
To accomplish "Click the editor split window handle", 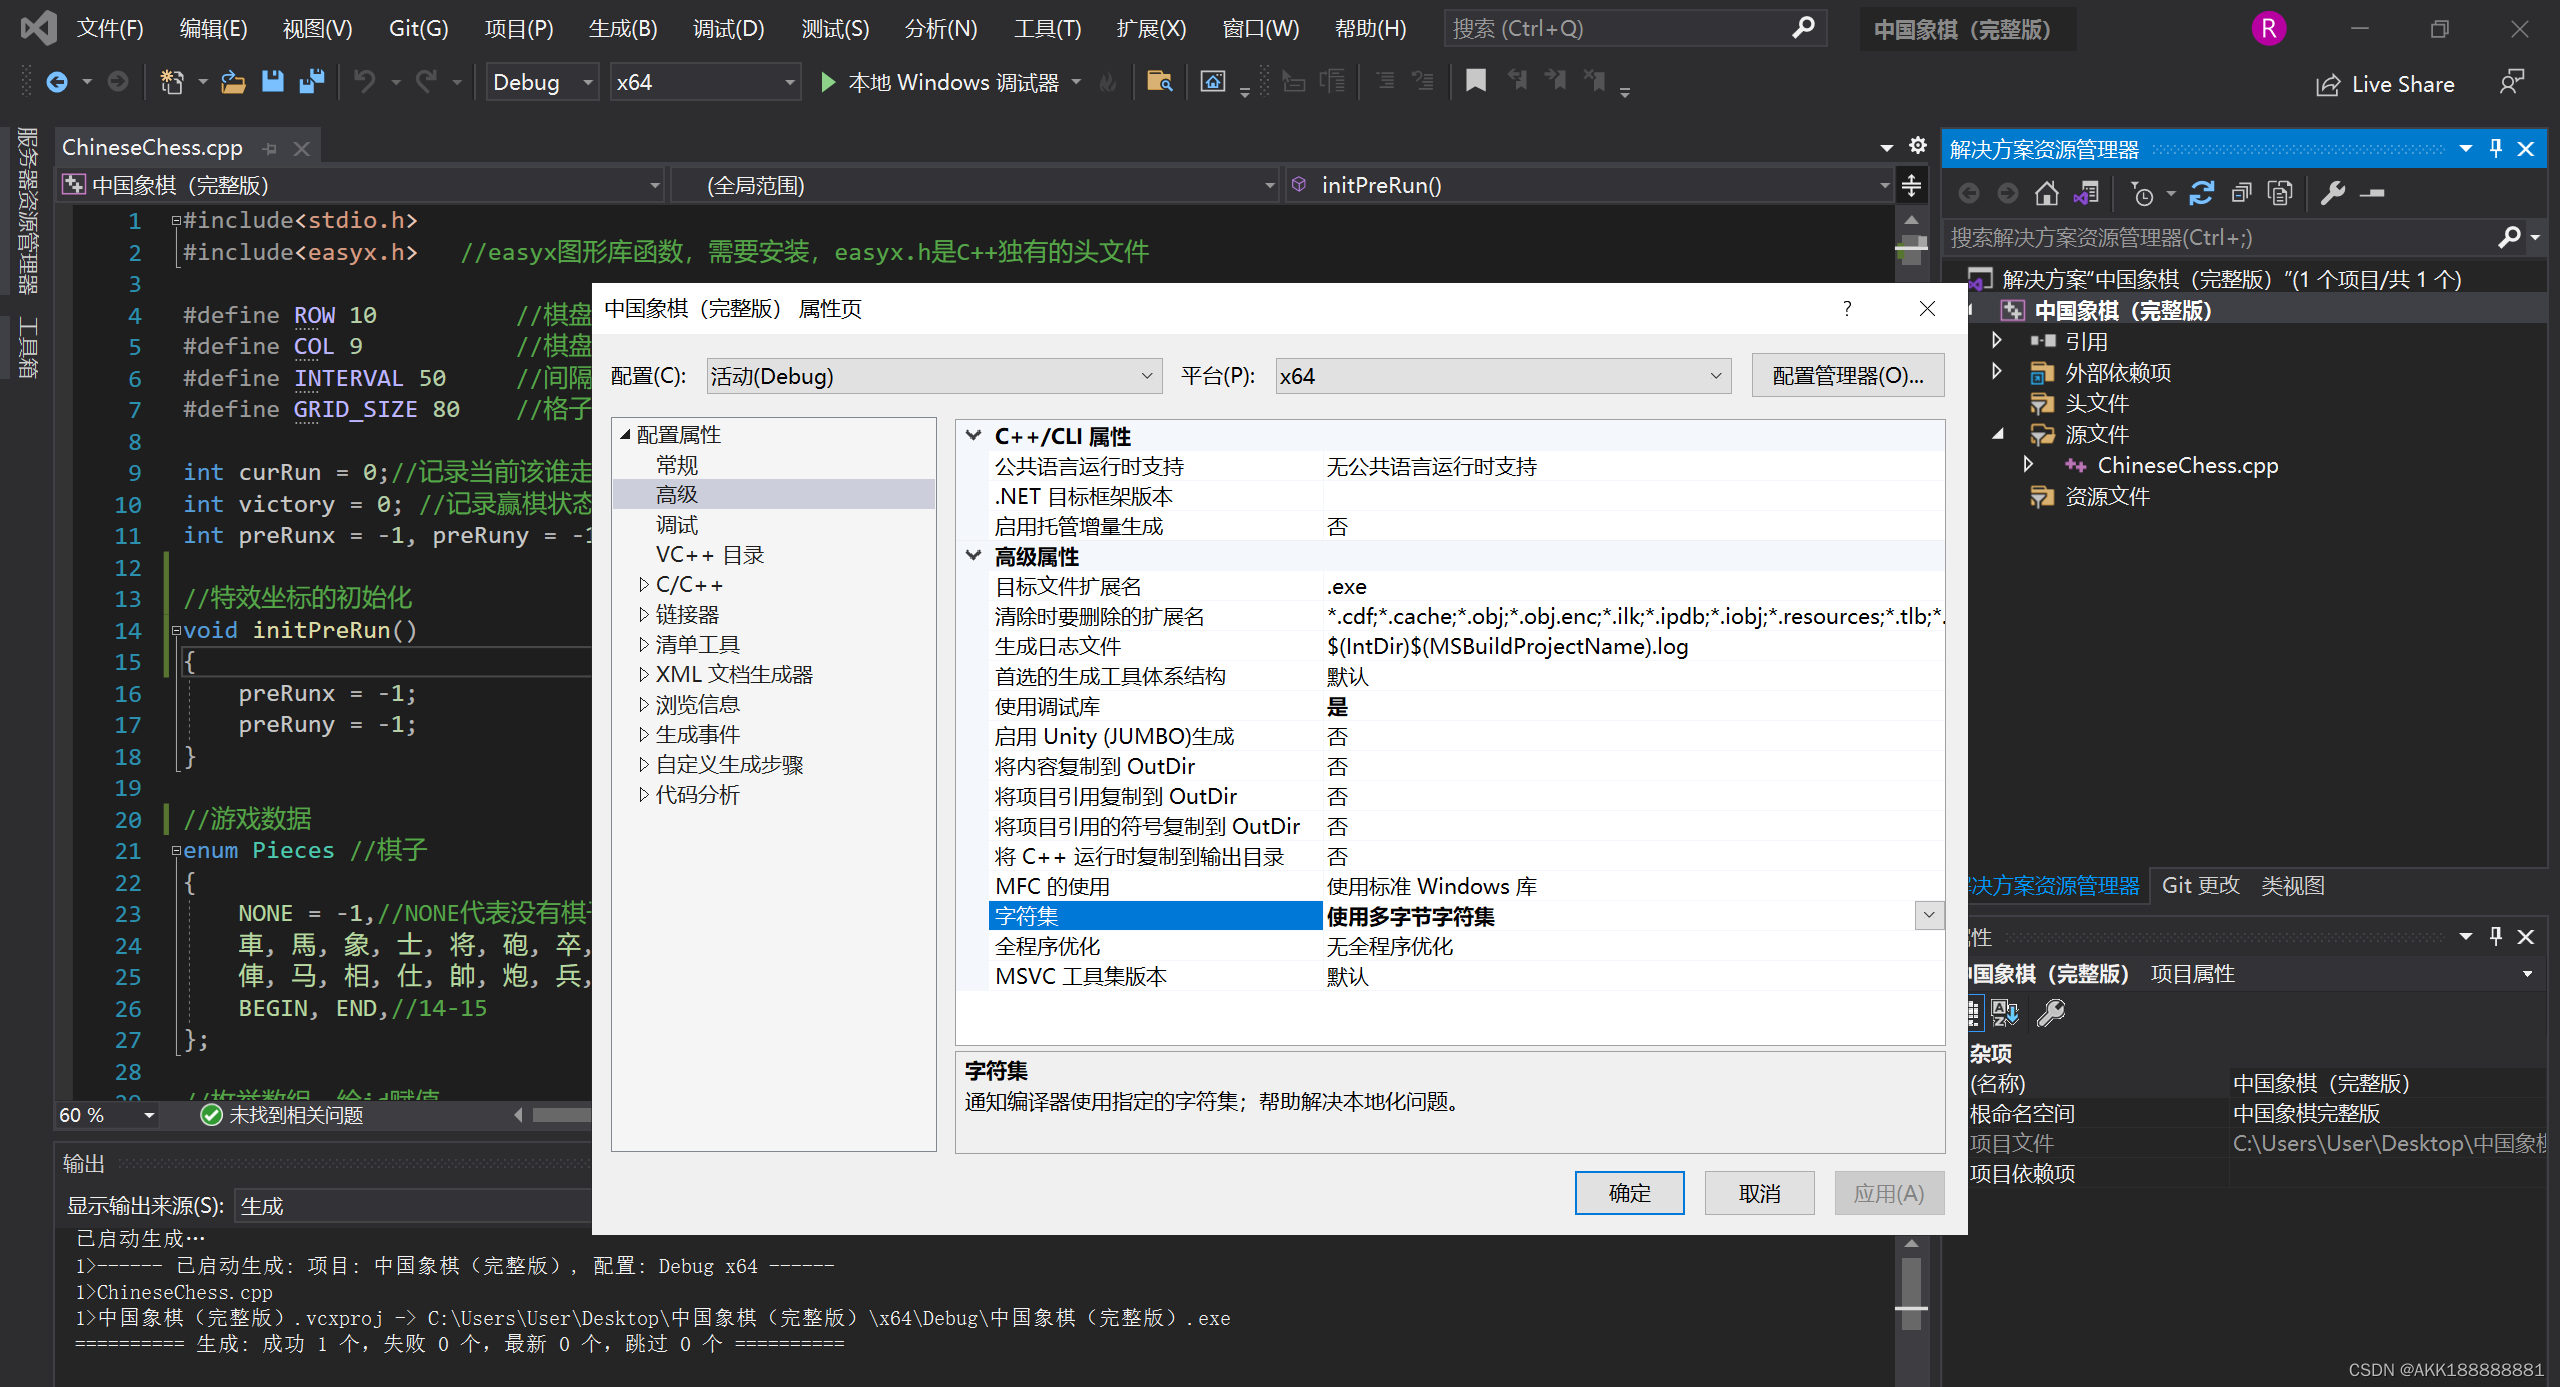I will pos(1911,185).
